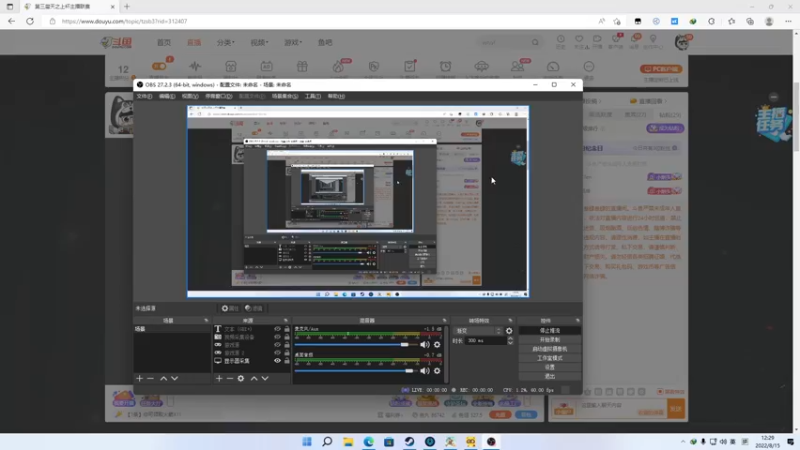Select the 场景 entry in the Scenes list

172,329
